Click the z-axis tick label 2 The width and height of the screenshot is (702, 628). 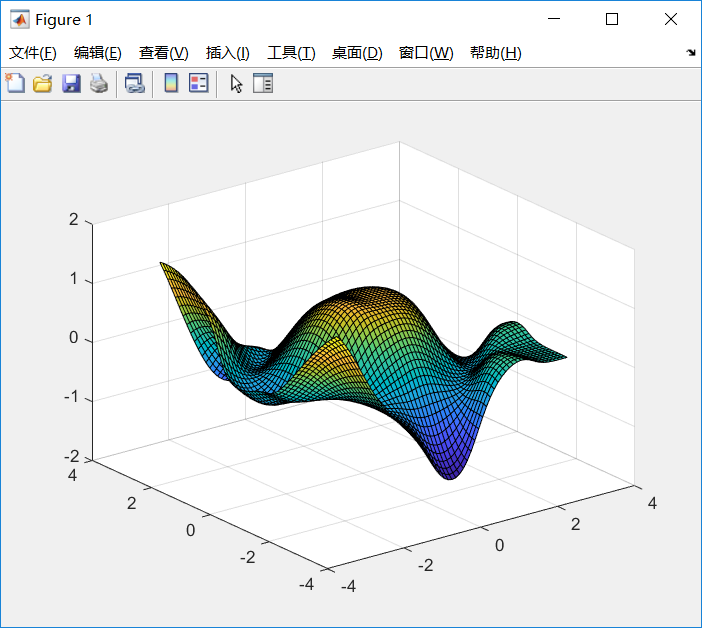[74, 219]
